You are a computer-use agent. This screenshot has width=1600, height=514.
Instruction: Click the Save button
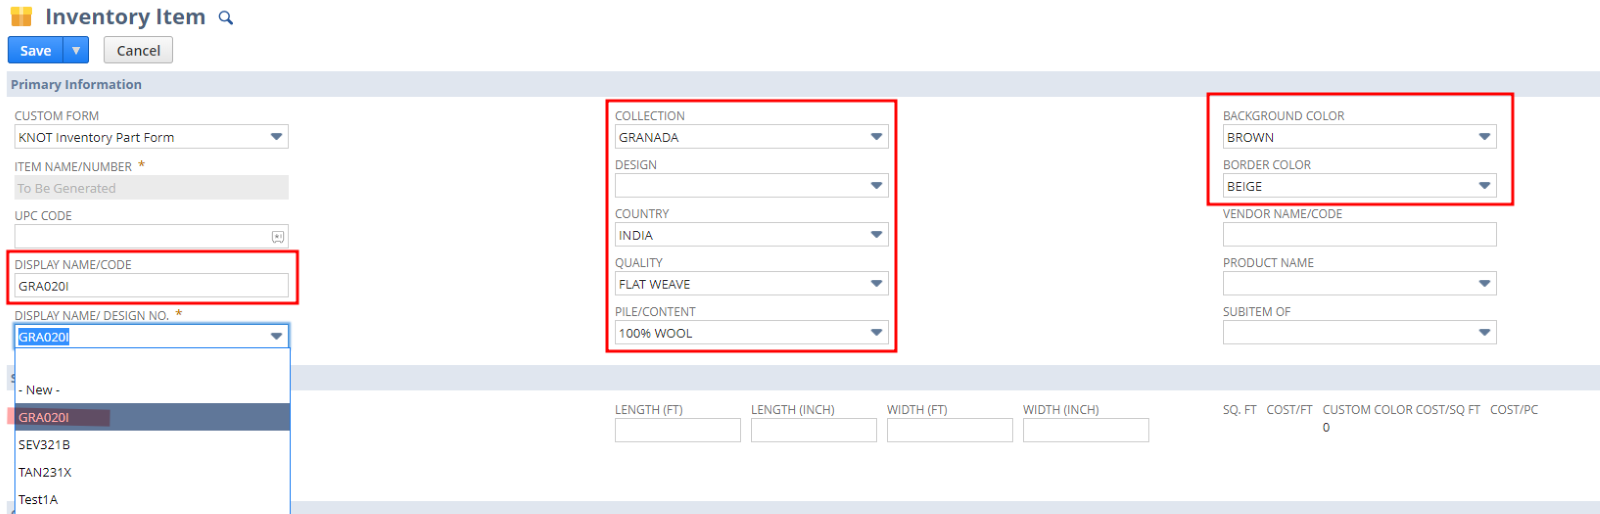pos(35,50)
